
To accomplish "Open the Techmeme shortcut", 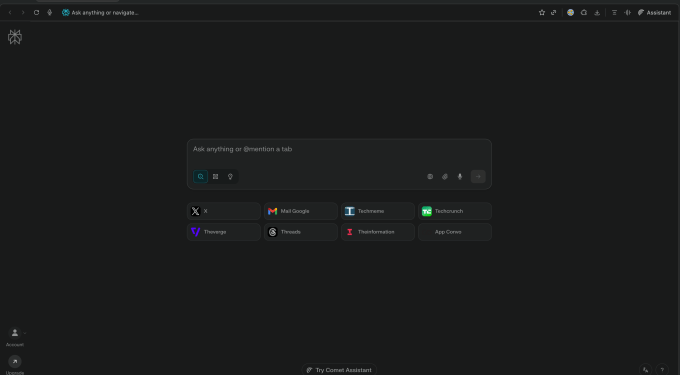I will [378, 211].
